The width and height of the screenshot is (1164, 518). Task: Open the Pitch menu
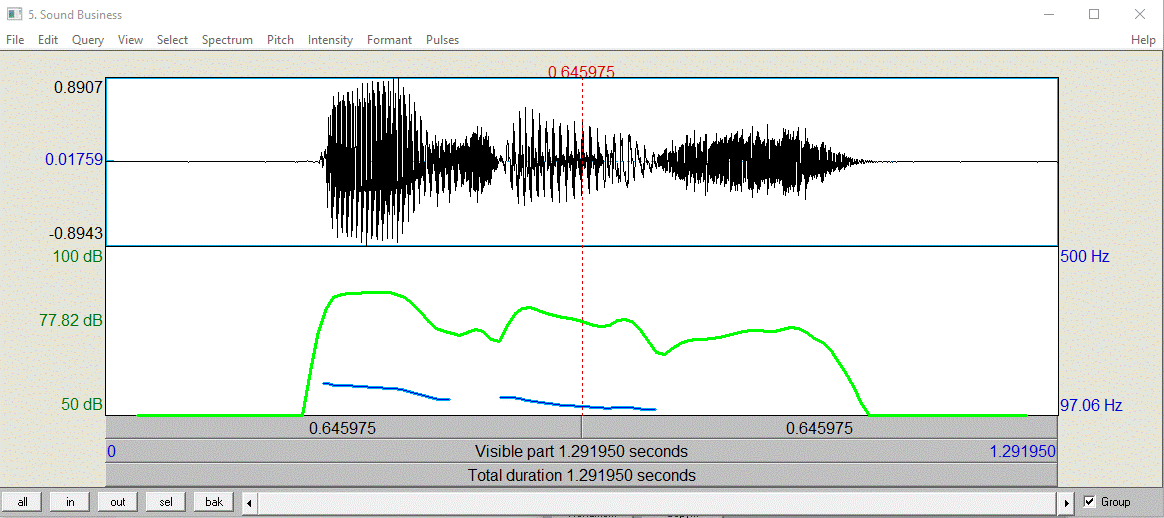[x=280, y=40]
